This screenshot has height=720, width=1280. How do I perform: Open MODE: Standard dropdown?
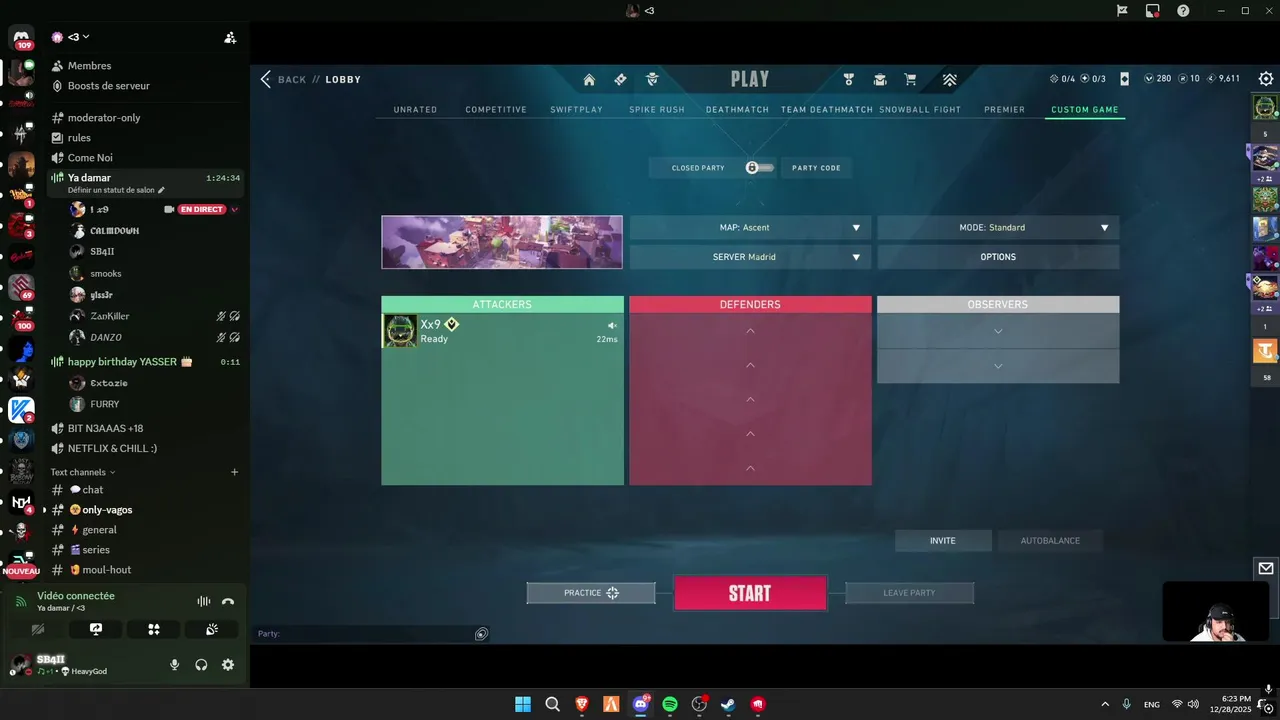pos(998,227)
